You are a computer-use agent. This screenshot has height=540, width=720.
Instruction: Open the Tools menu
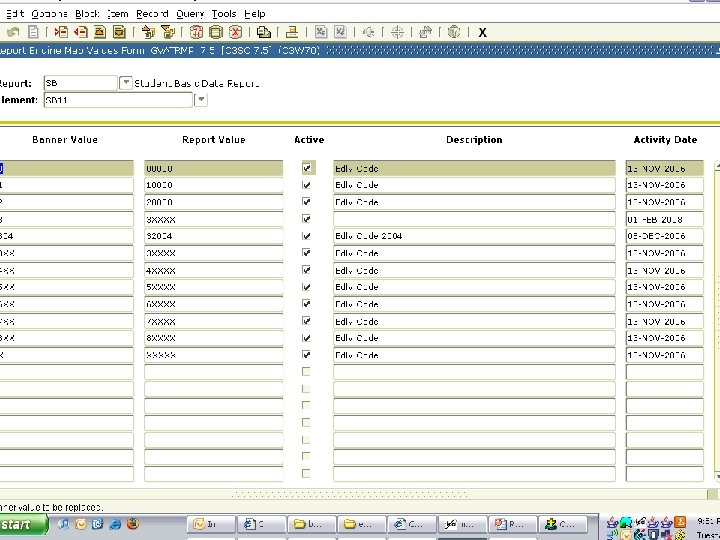[x=224, y=14]
